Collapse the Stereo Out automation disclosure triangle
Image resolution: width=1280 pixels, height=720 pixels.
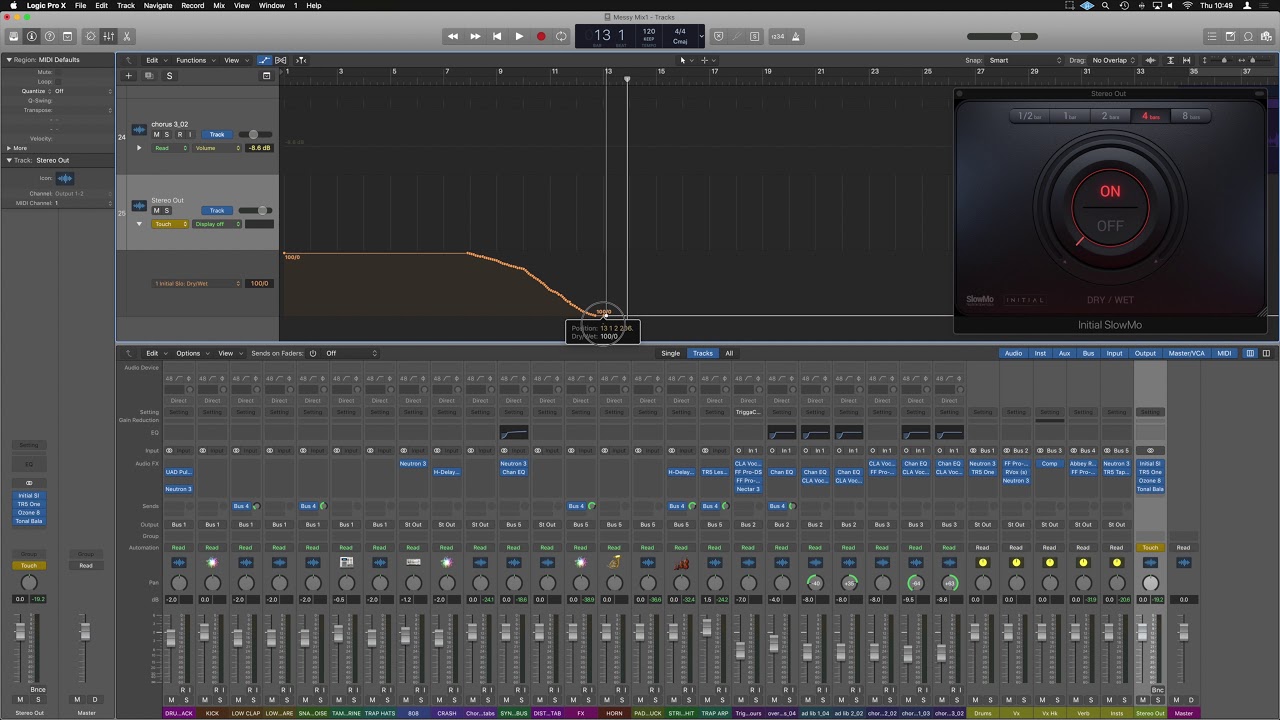[x=139, y=224]
